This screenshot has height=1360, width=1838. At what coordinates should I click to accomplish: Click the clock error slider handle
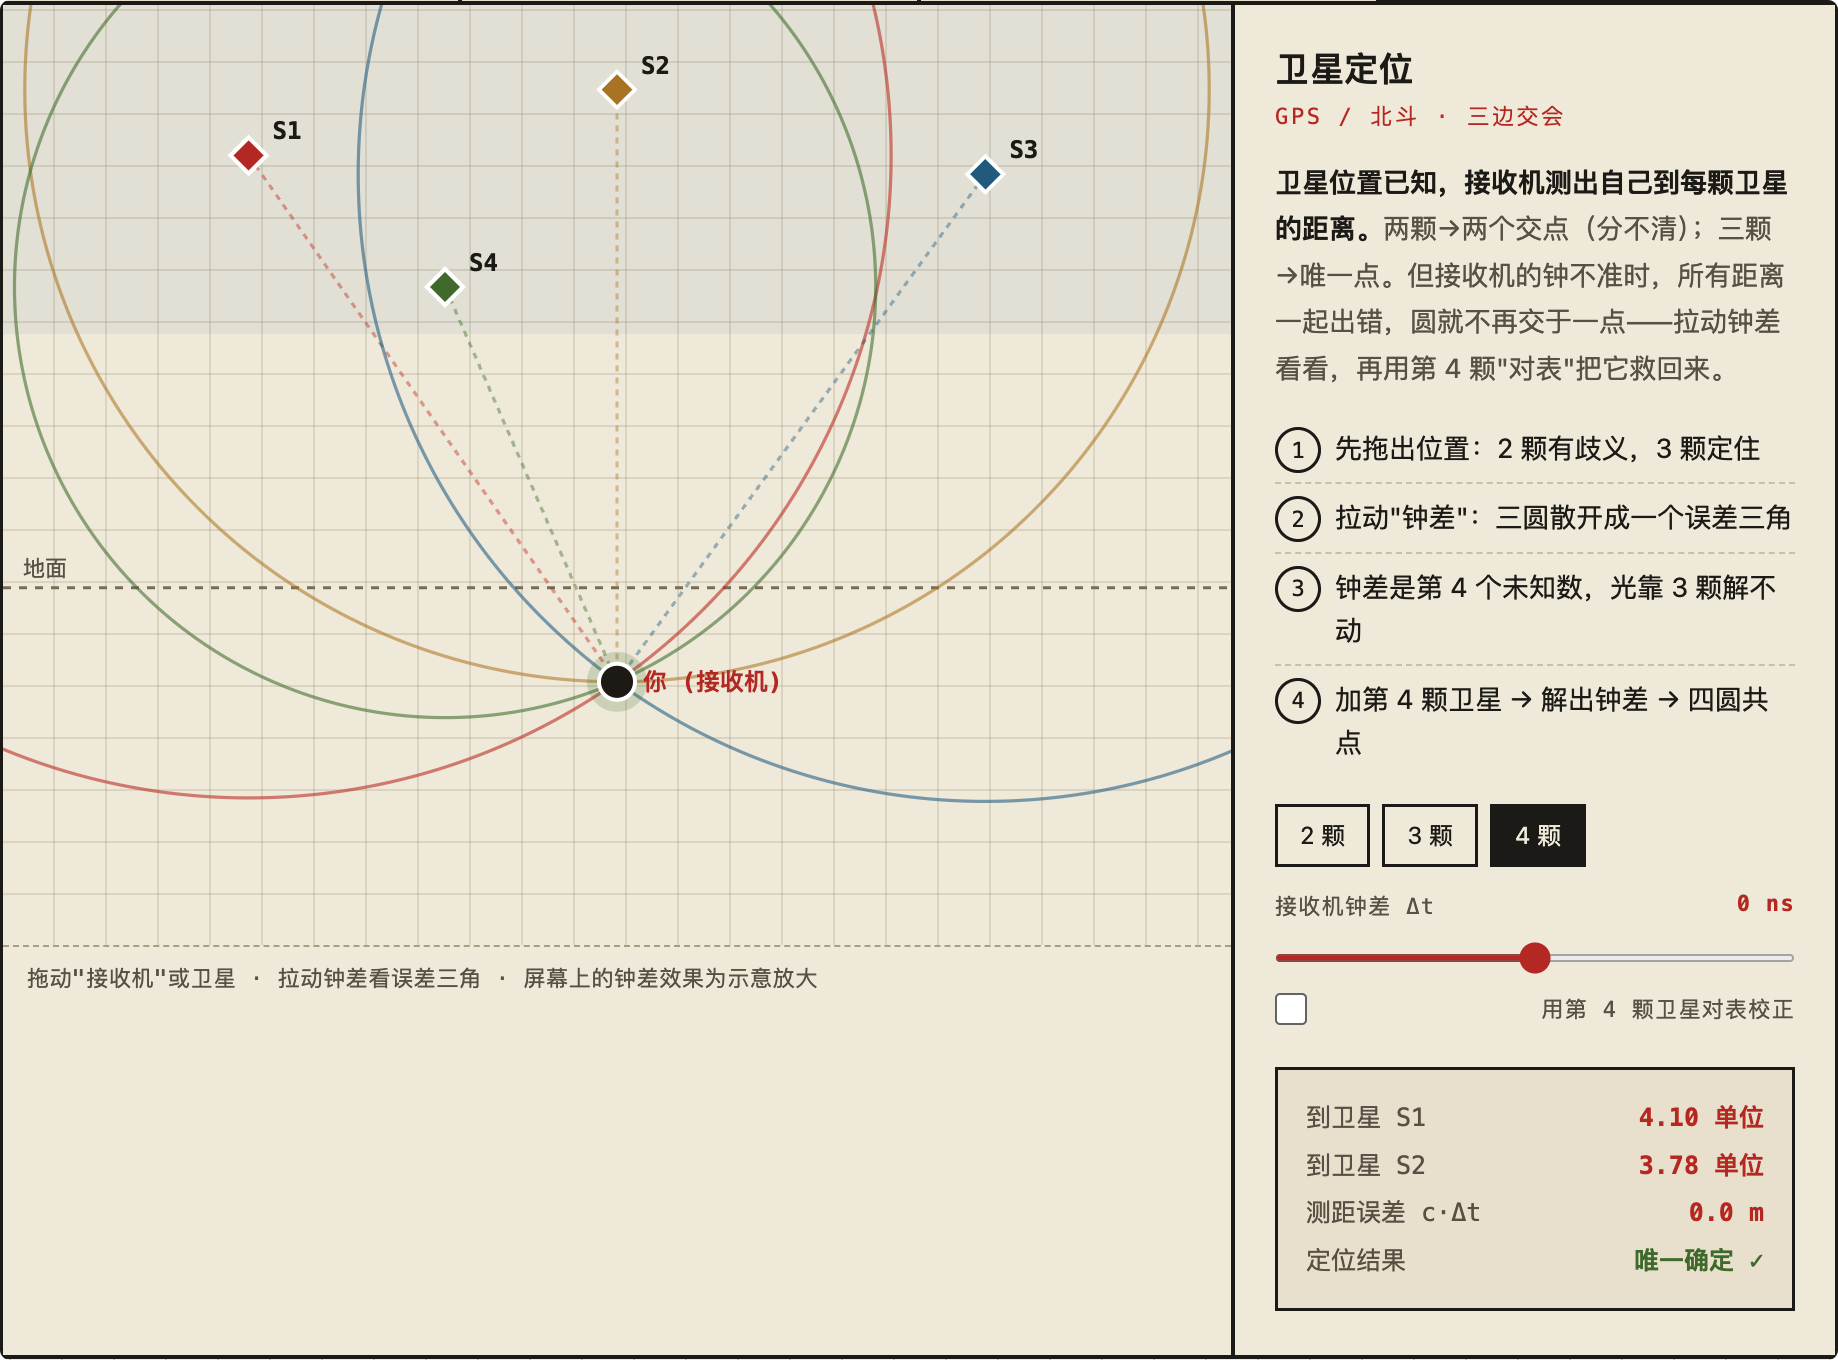(x=1535, y=958)
